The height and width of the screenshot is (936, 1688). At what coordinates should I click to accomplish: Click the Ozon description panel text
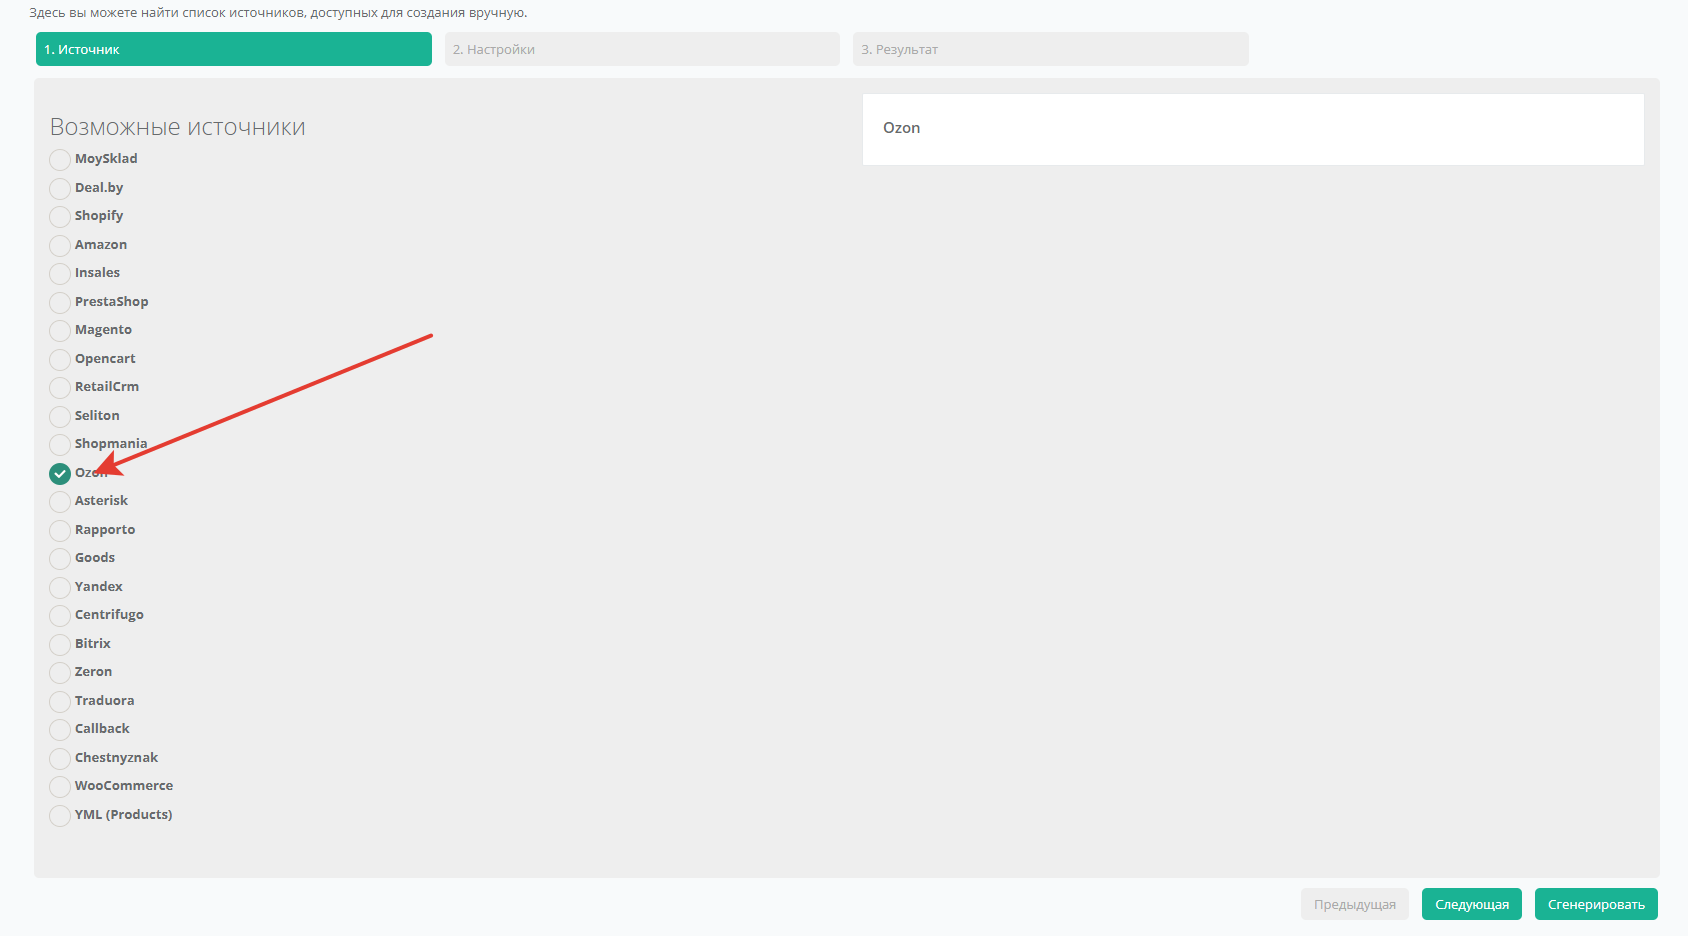(x=901, y=128)
